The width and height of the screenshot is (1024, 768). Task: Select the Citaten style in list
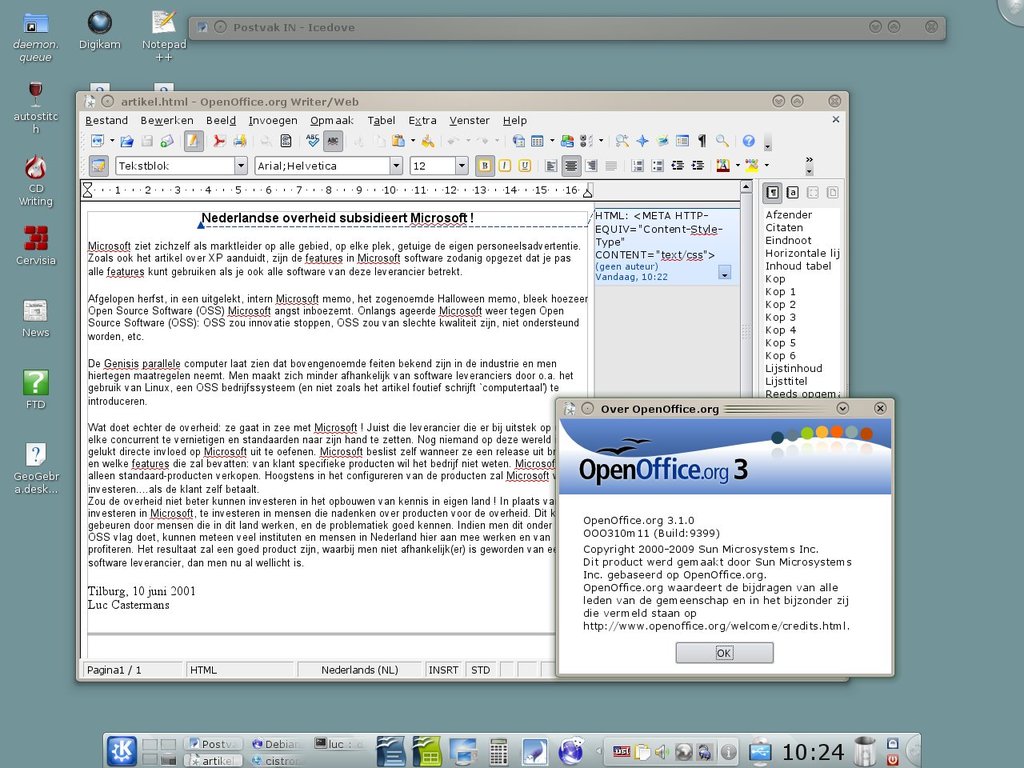[784, 228]
